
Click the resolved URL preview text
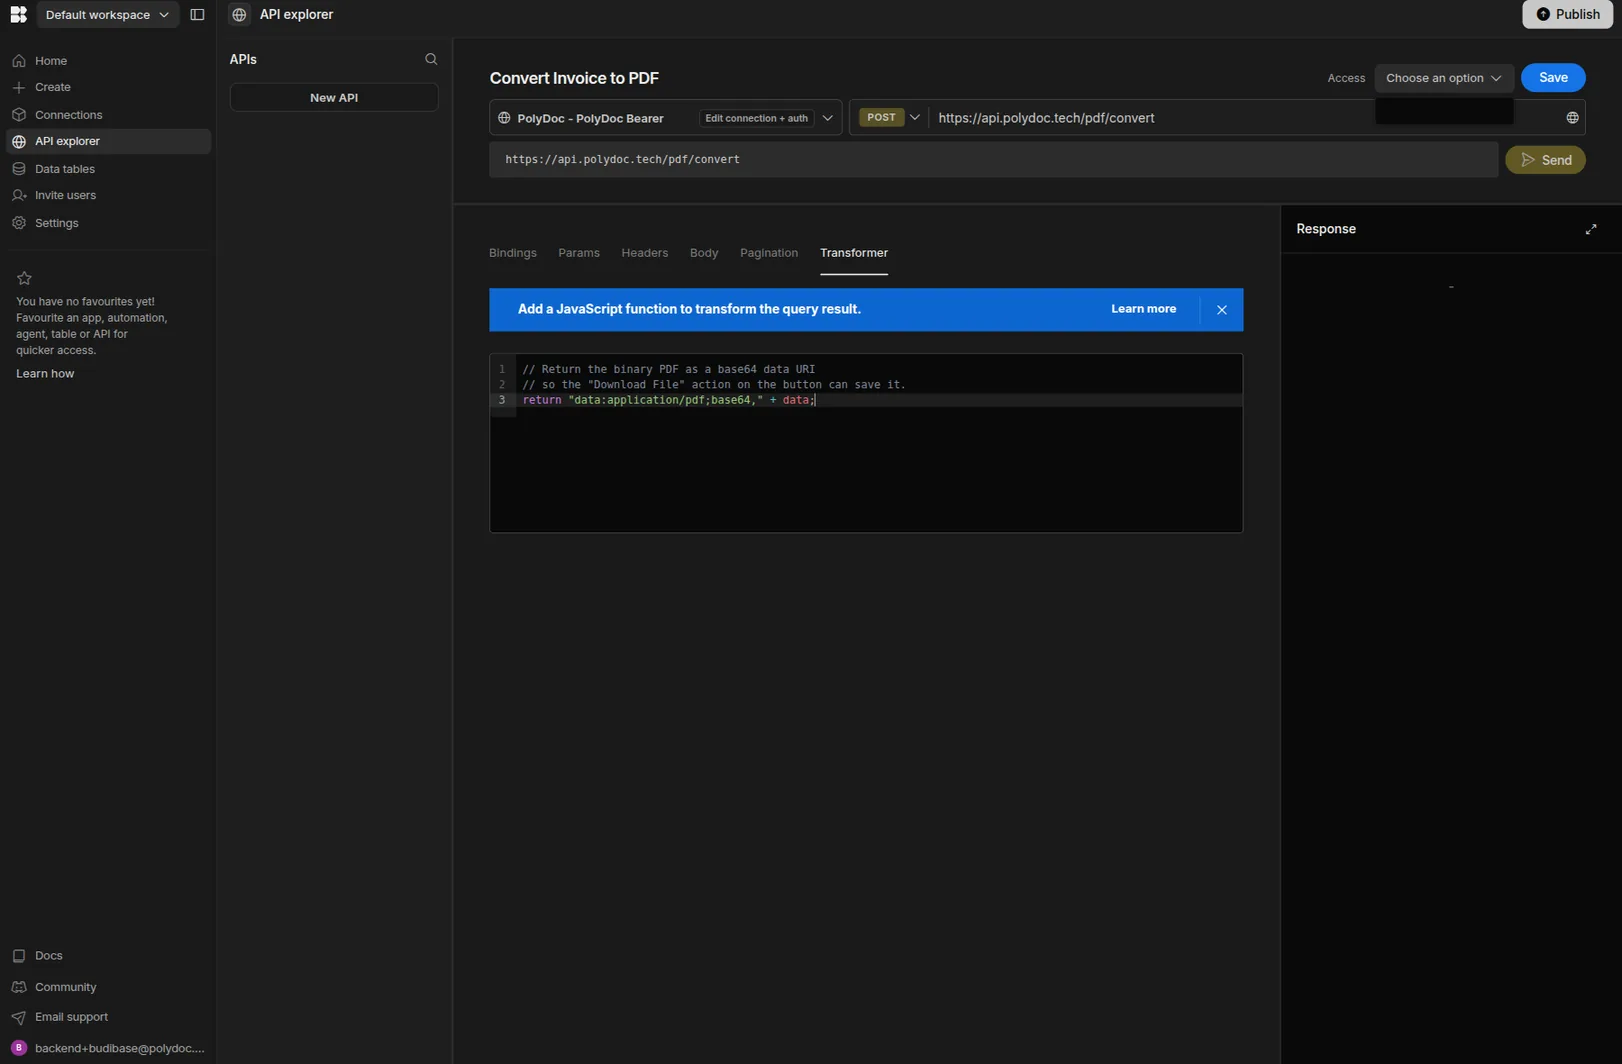coord(622,160)
